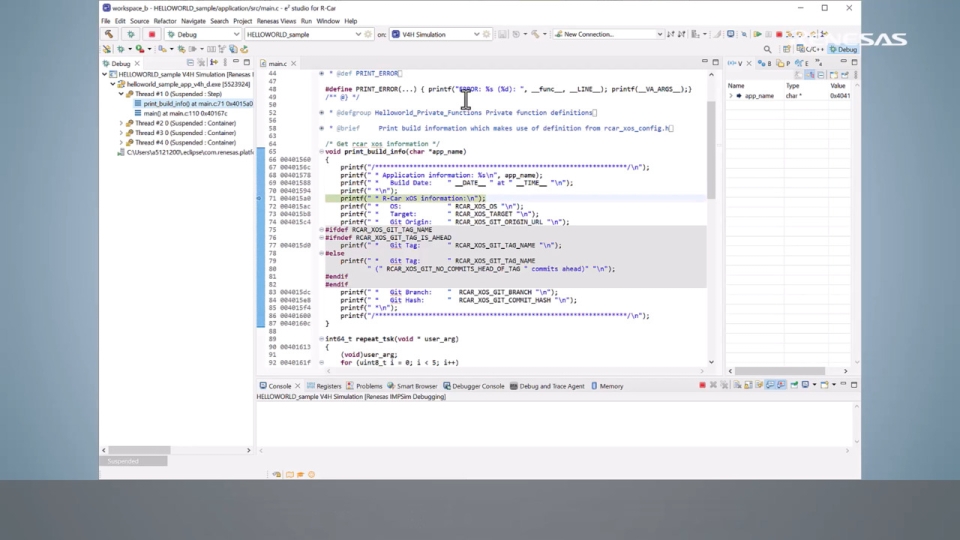Collapse HELLOWORLD_sample V4H Simulation tree node
960x540 pixels.
click(x=105, y=74)
